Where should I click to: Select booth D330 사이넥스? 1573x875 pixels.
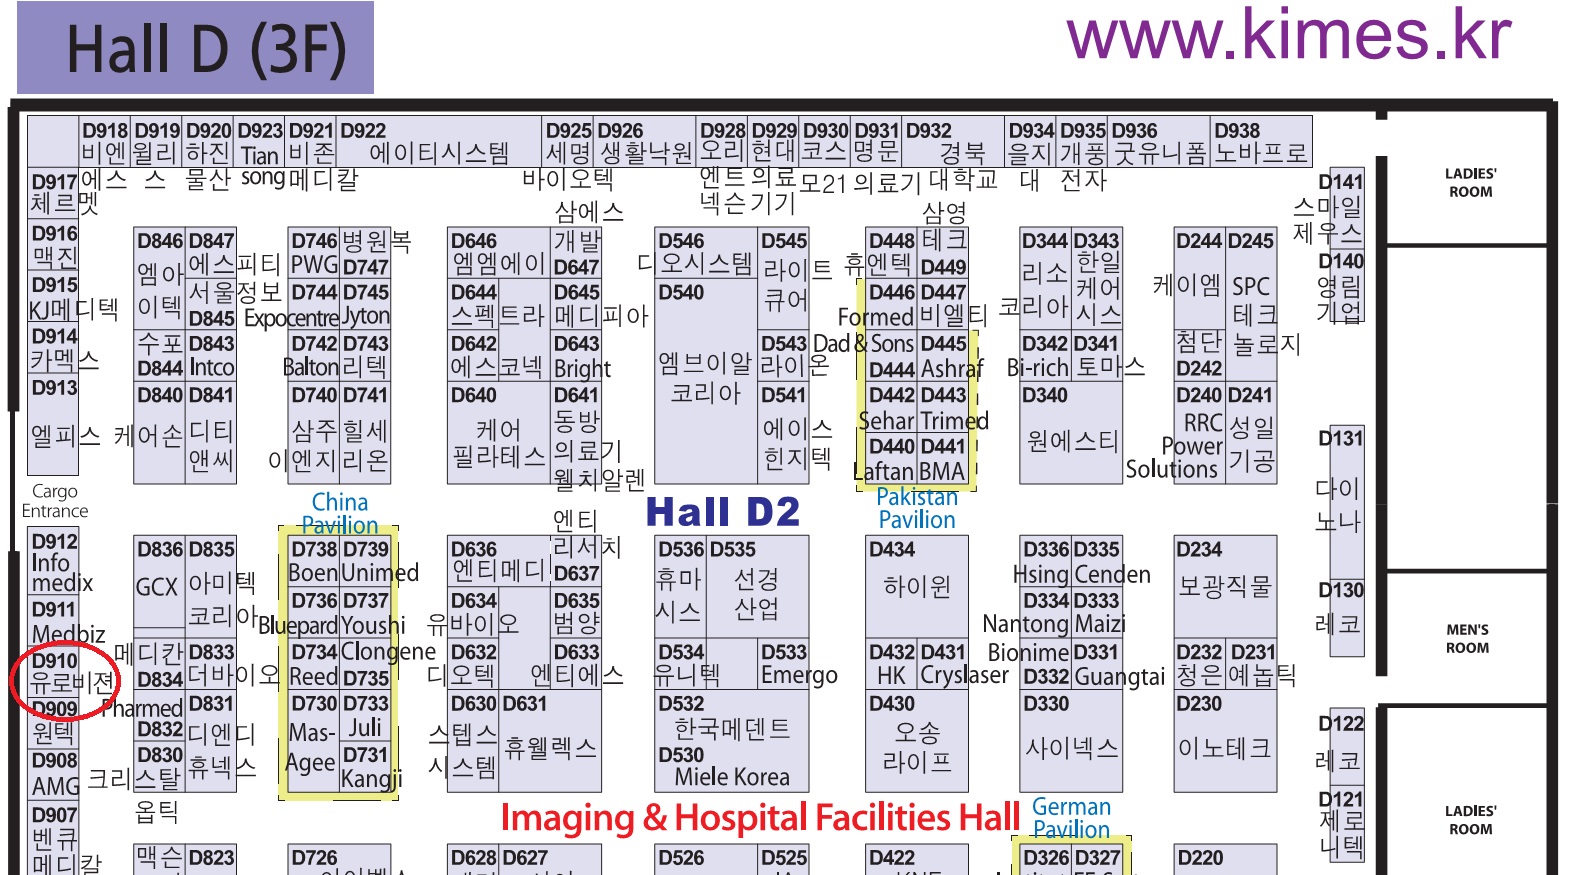pos(1071,741)
